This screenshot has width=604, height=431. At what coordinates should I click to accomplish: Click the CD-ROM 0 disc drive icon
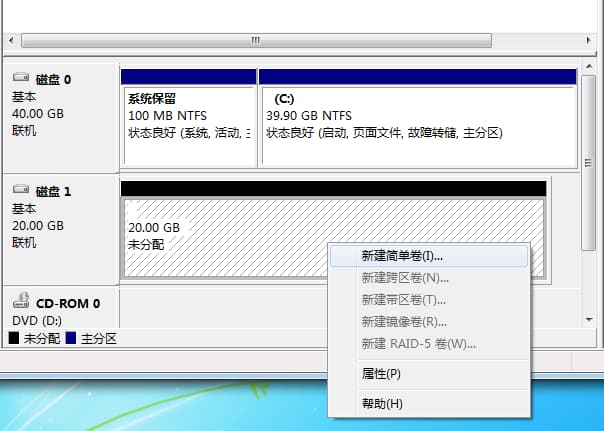click(x=21, y=301)
